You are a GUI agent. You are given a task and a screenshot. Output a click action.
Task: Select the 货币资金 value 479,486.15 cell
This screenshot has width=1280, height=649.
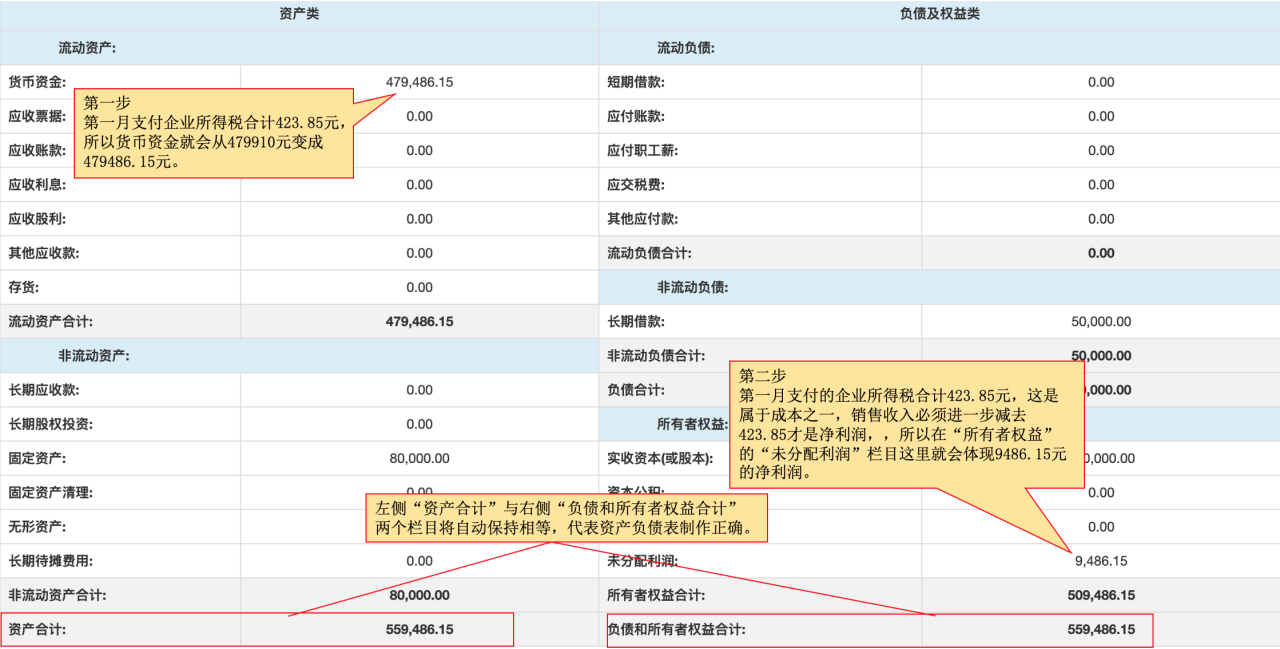click(419, 82)
